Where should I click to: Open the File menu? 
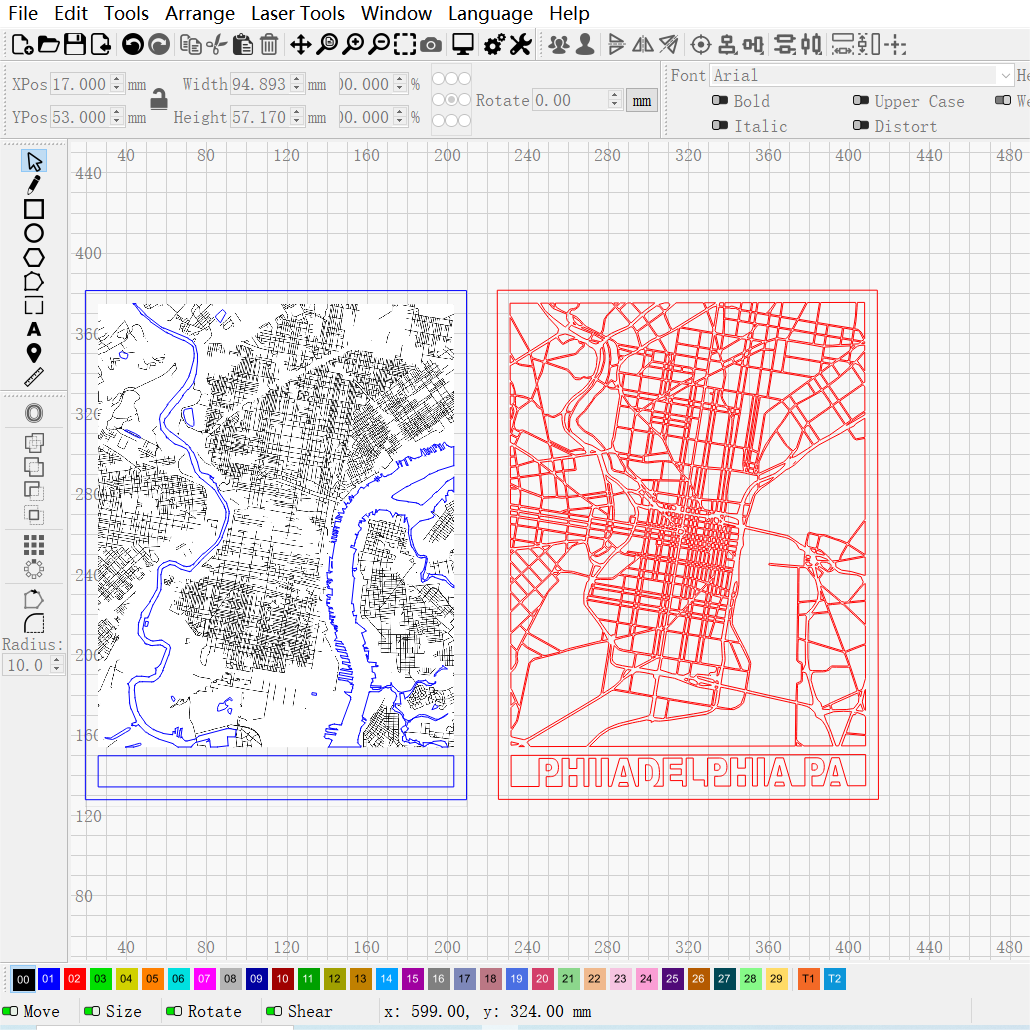23,13
